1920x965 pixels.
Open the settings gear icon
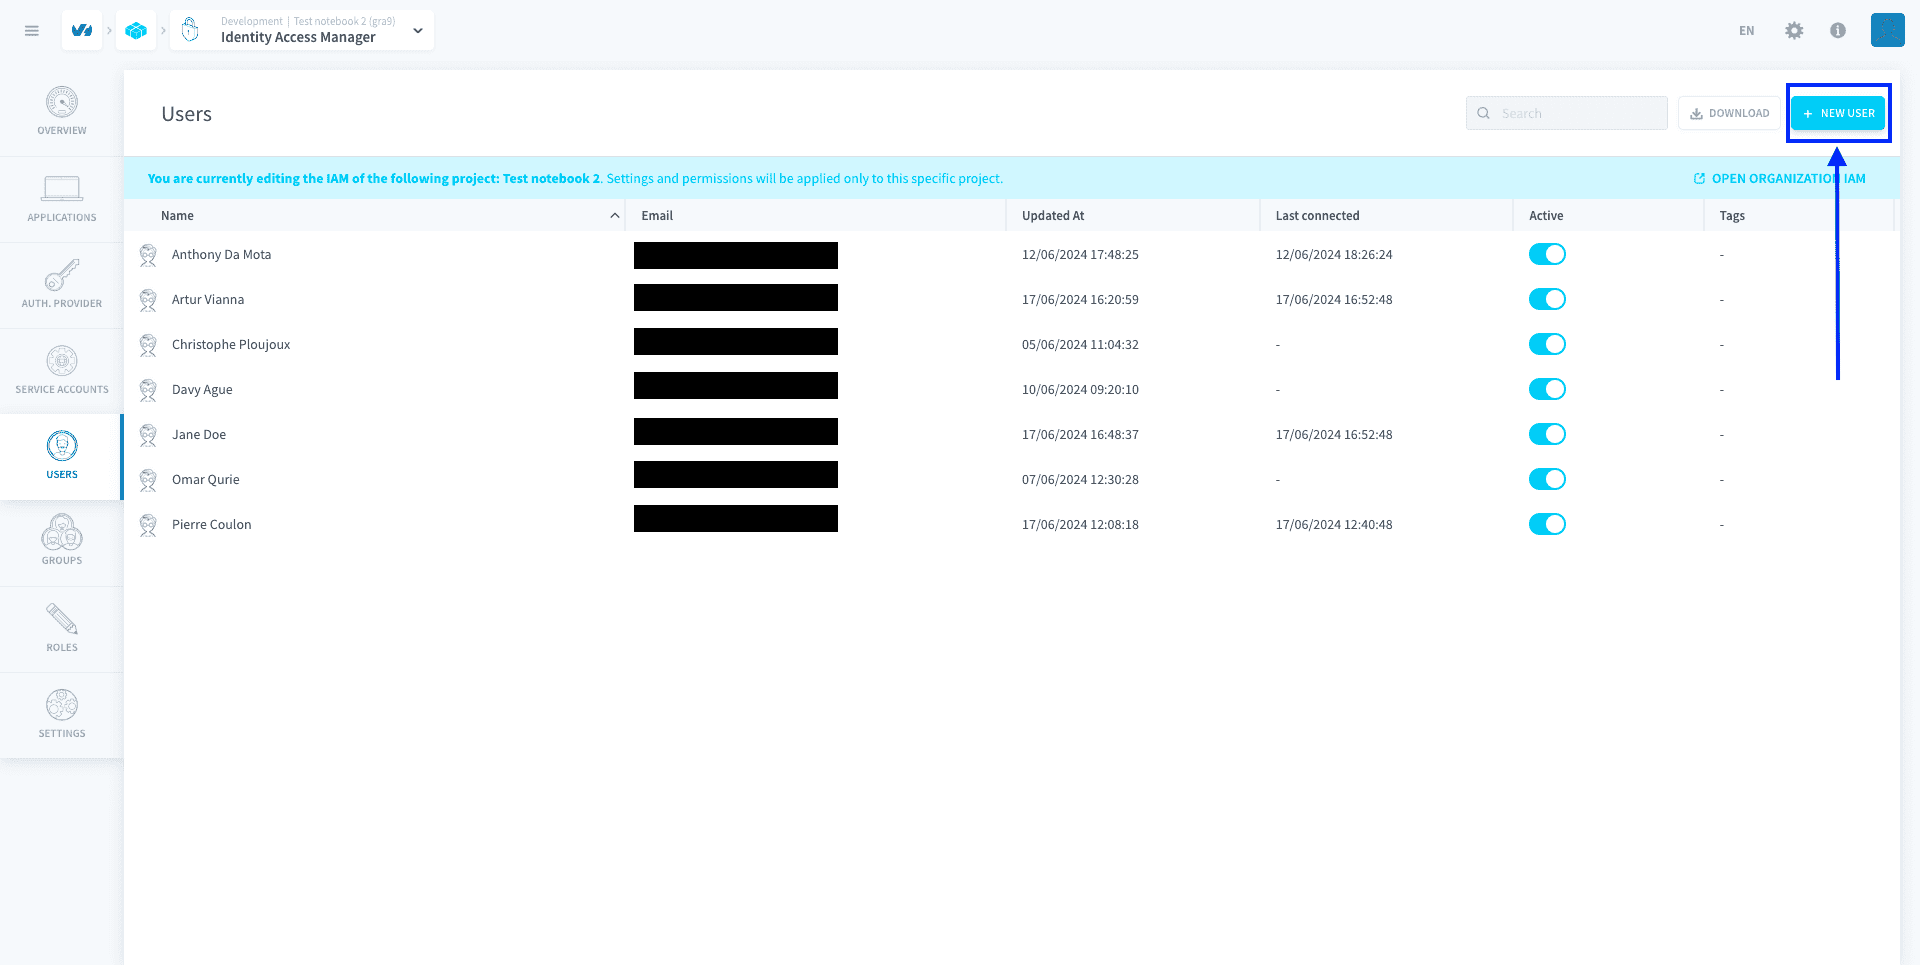tap(1794, 31)
